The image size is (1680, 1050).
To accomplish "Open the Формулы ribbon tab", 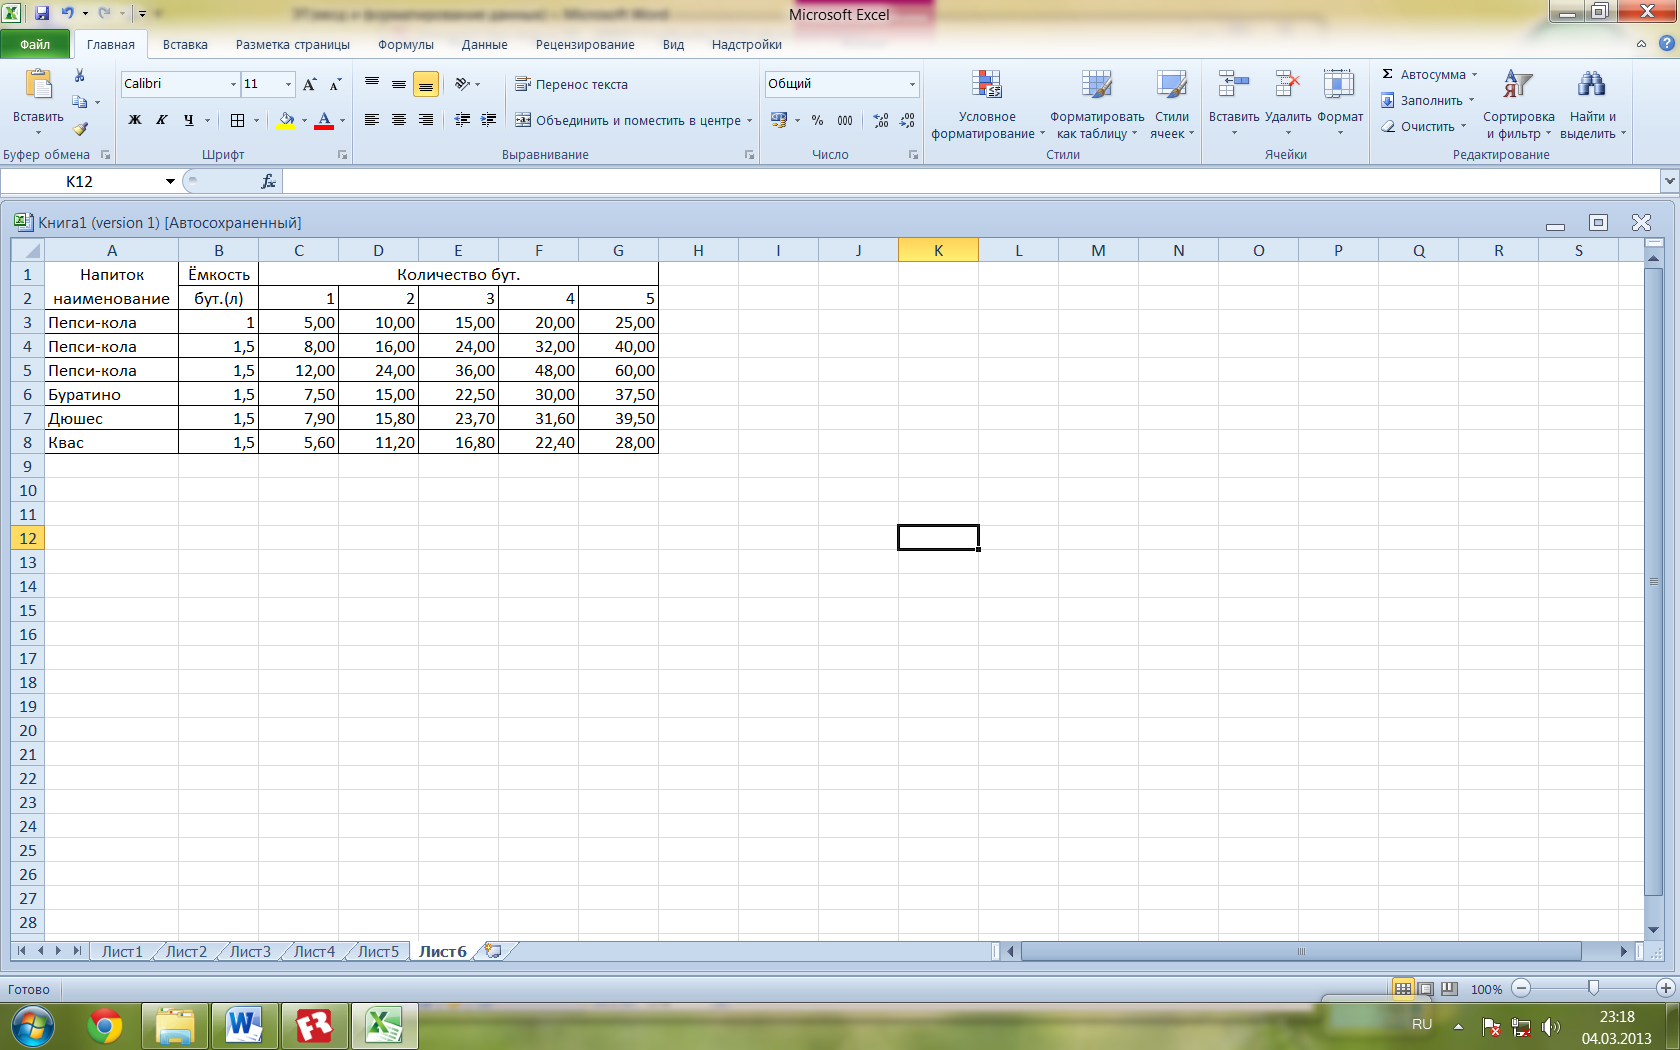I will pyautogui.click(x=406, y=44).
